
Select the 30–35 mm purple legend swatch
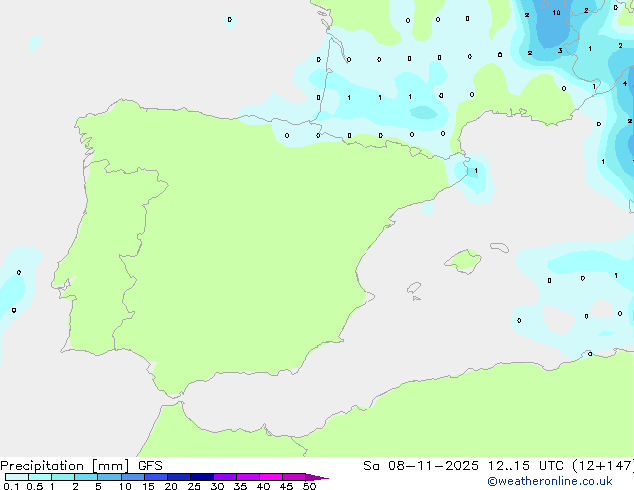coord(225,477)
